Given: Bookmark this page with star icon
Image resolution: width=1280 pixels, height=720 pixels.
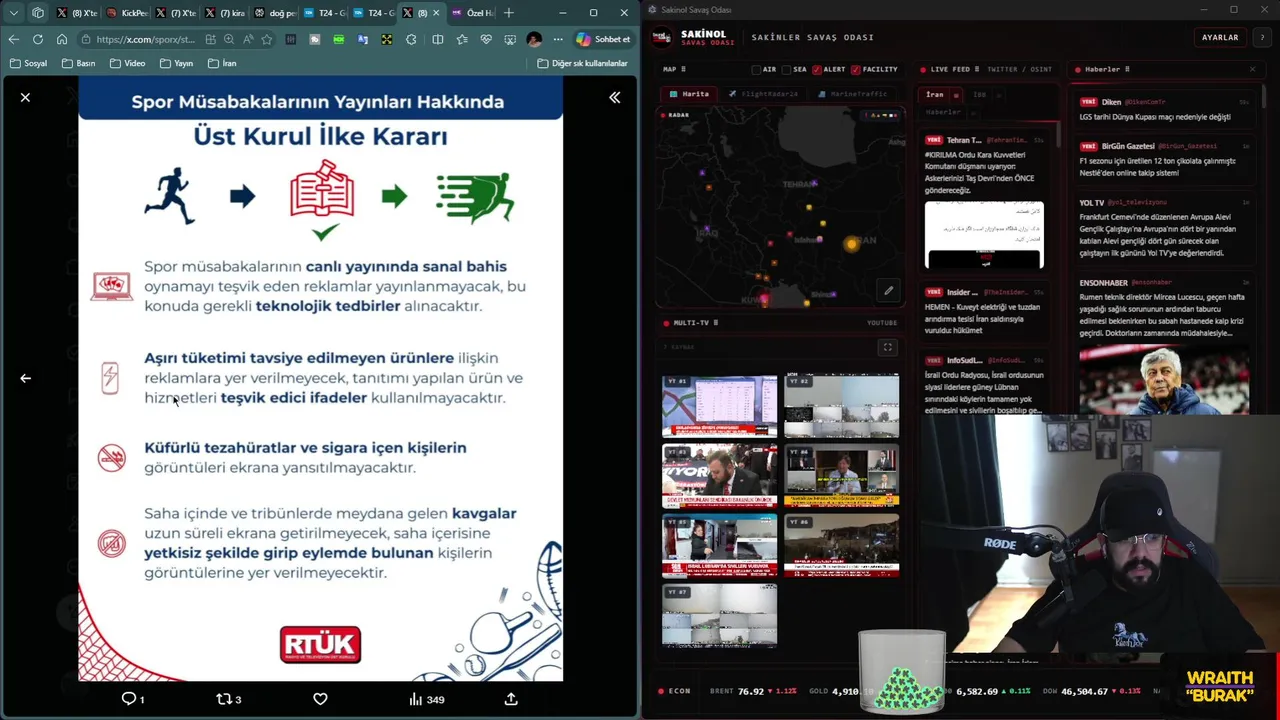Looking at the screenshot, I should (x=267, y=39).
